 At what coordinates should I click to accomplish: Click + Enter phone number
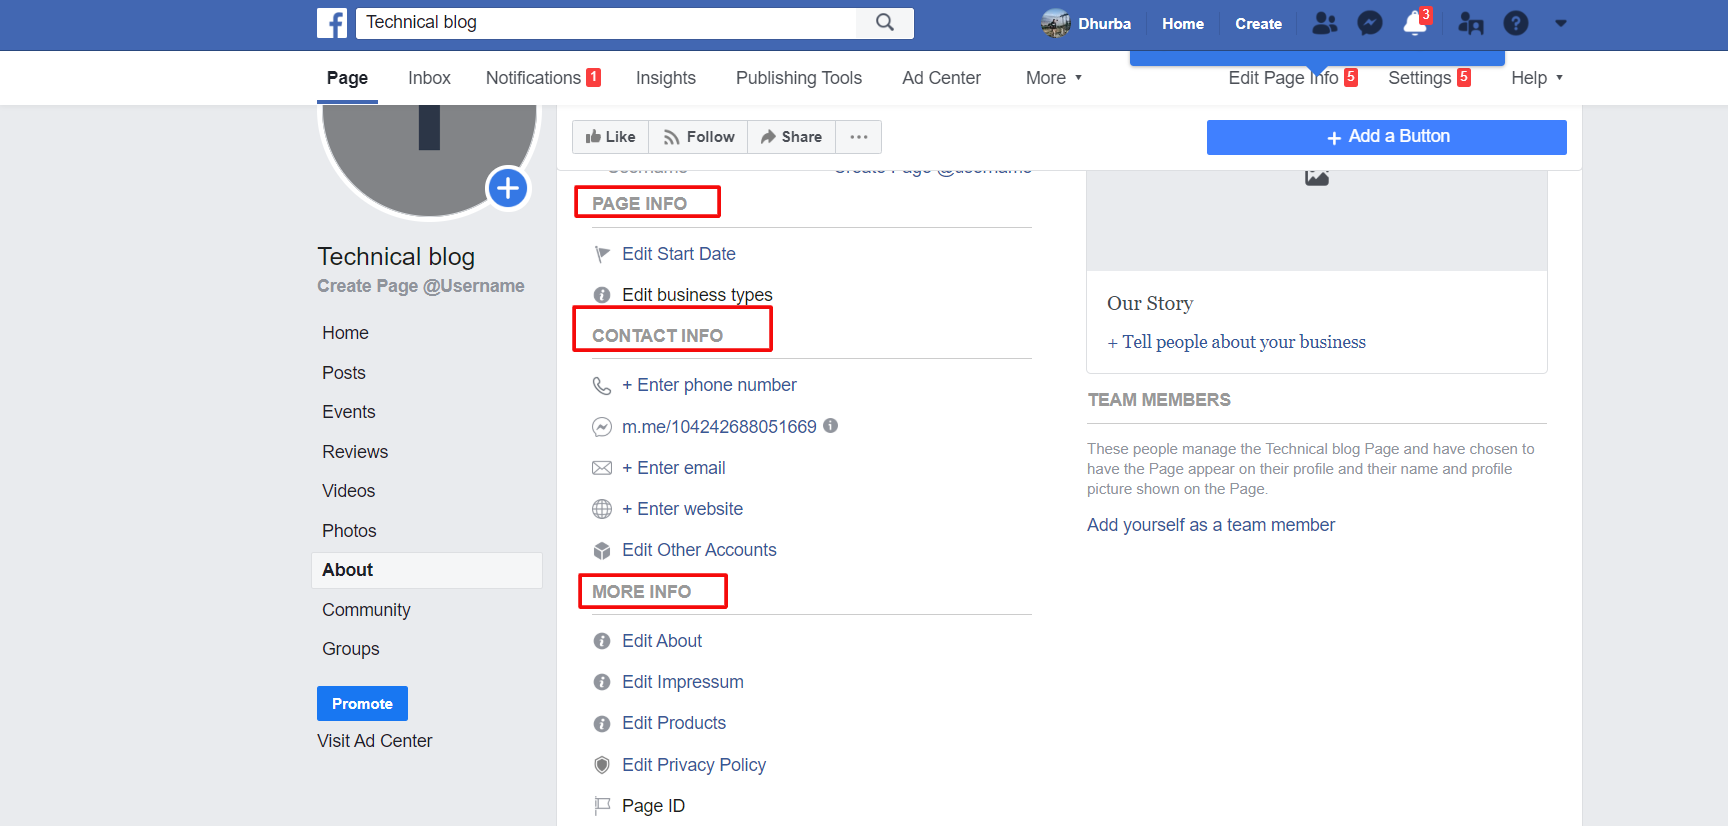click(x=709, y=385)
